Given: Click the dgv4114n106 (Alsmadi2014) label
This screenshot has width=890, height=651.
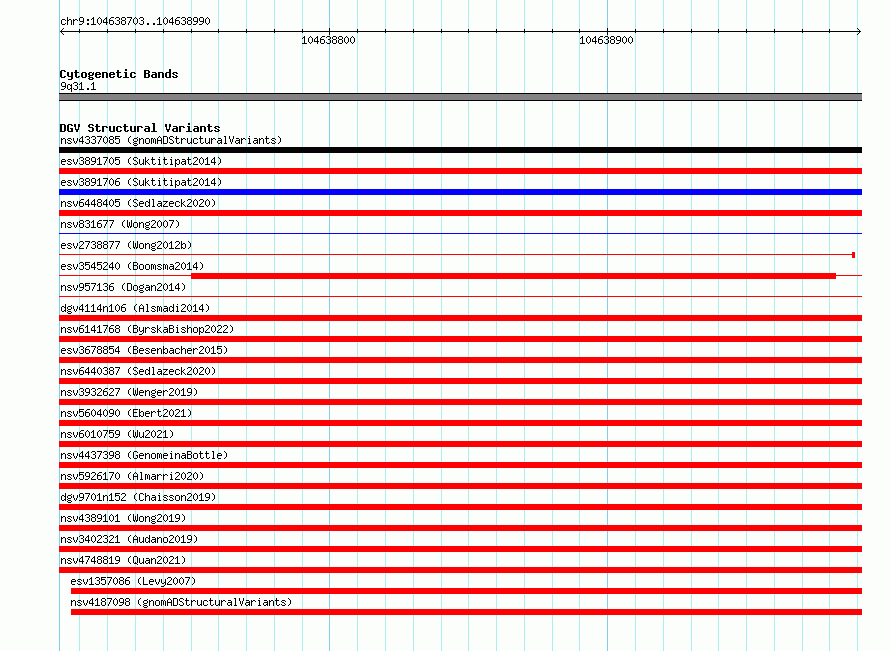Looking at the screenshot, I should pyautogui.click(x=135, y=308).
